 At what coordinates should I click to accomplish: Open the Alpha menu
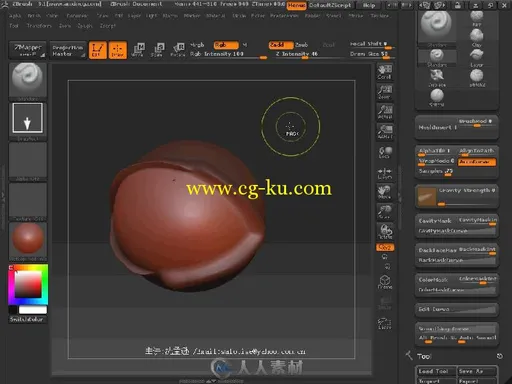(x=15, y=16)
